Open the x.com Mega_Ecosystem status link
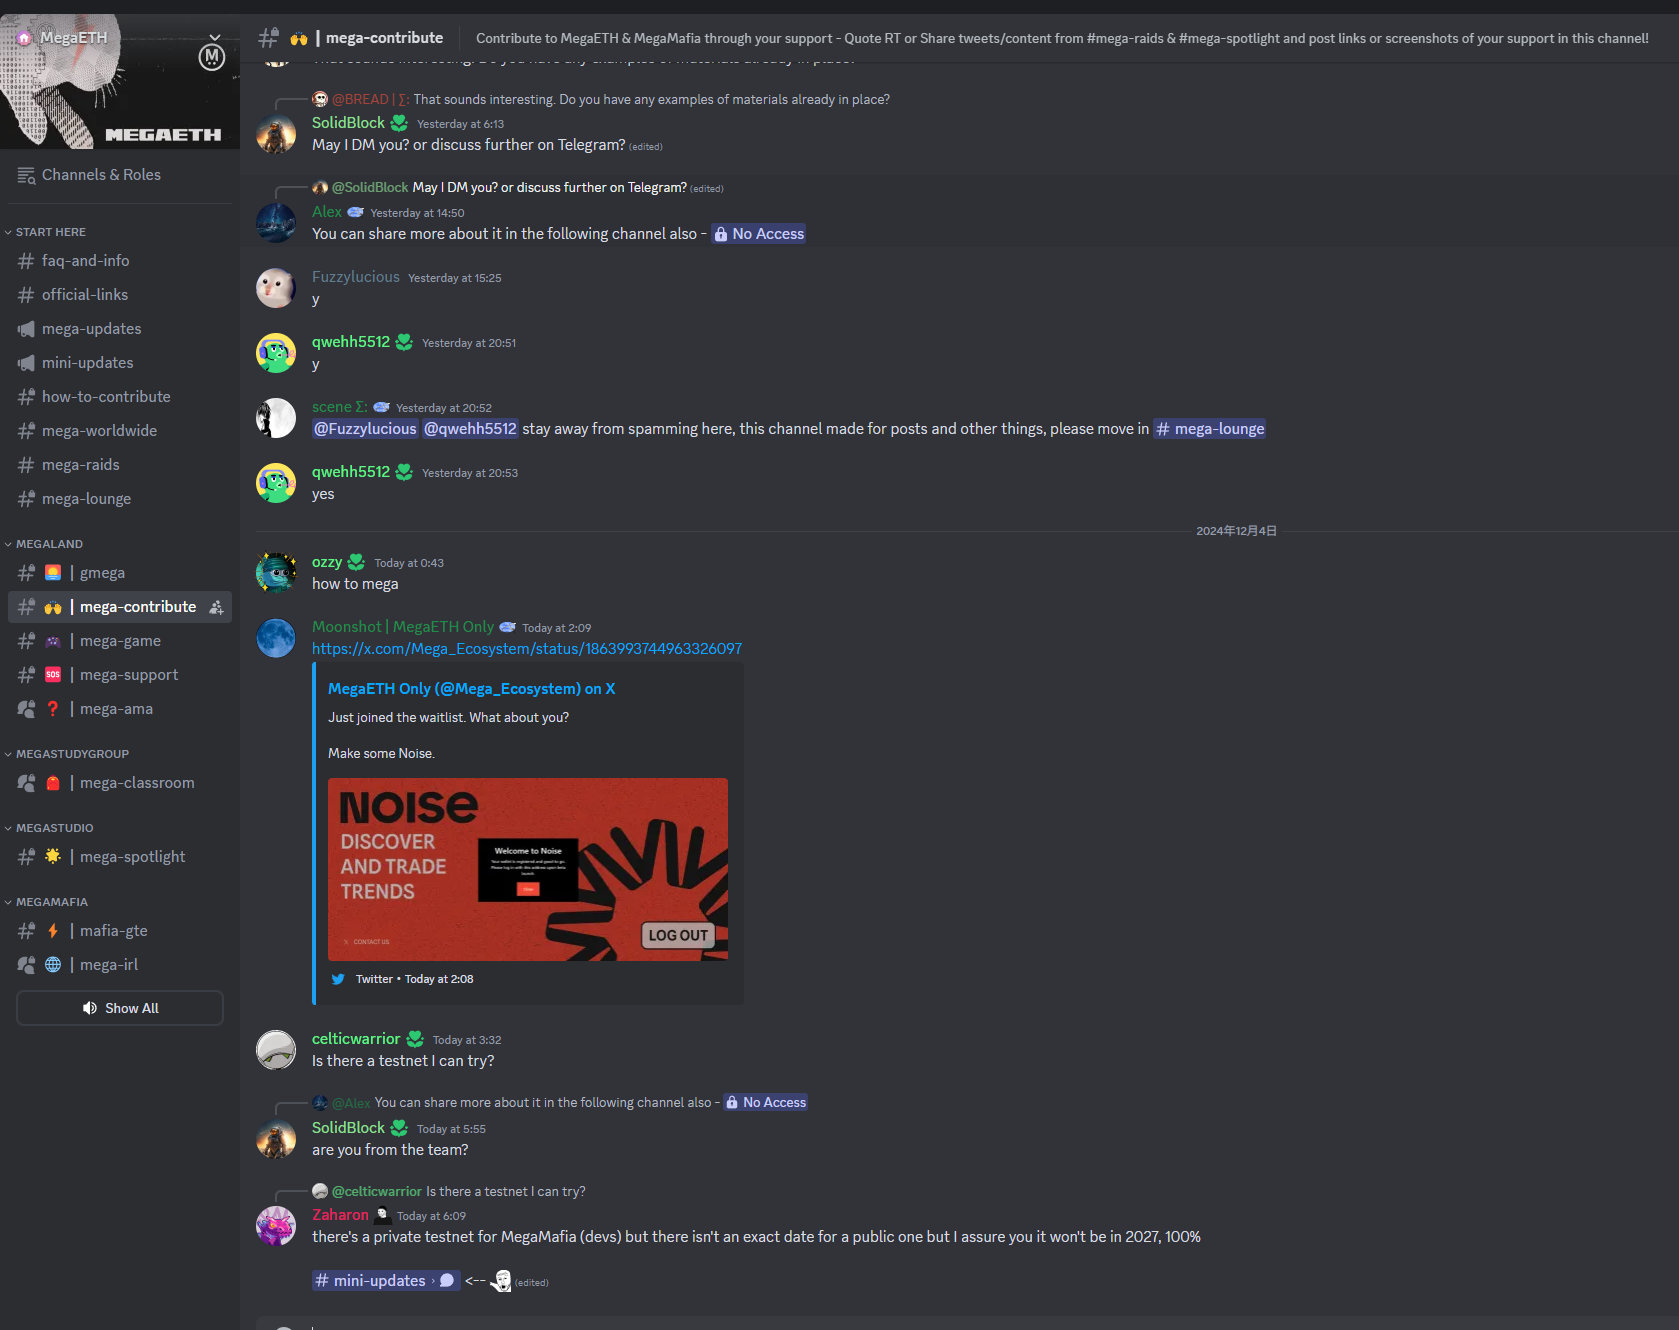 (x=527, y=649)
